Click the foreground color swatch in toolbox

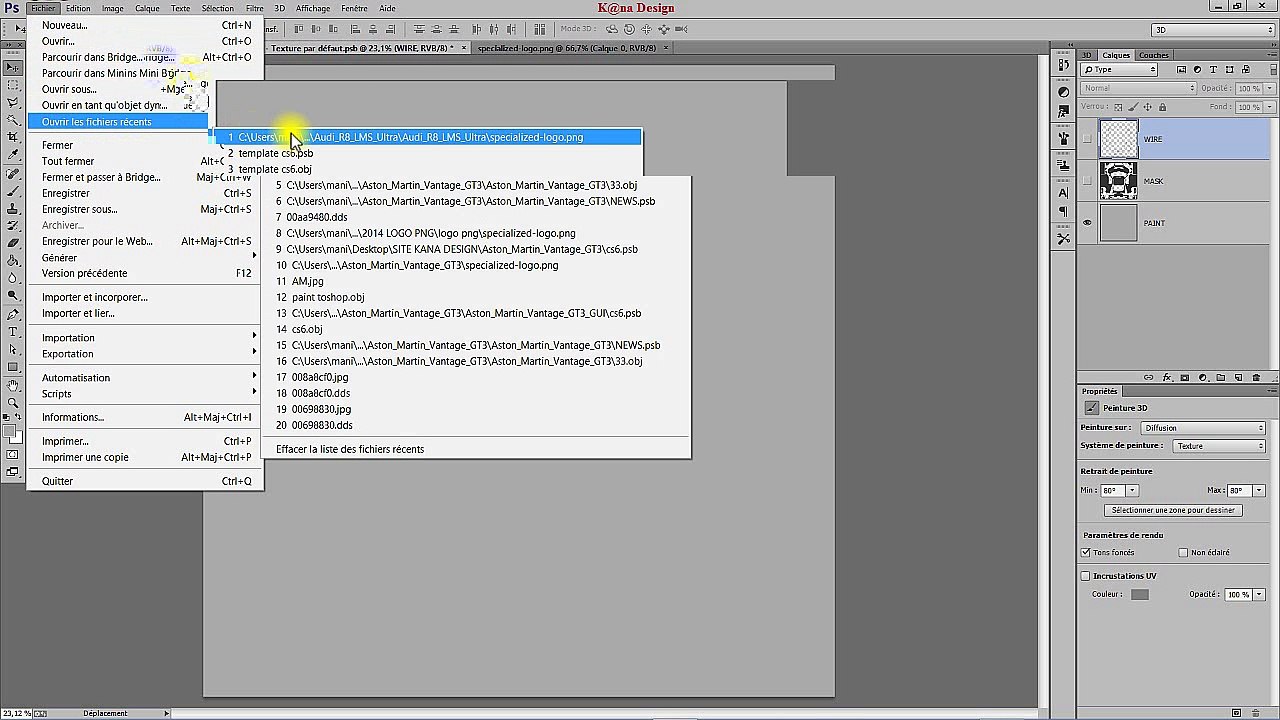click(x=10, y=432)
